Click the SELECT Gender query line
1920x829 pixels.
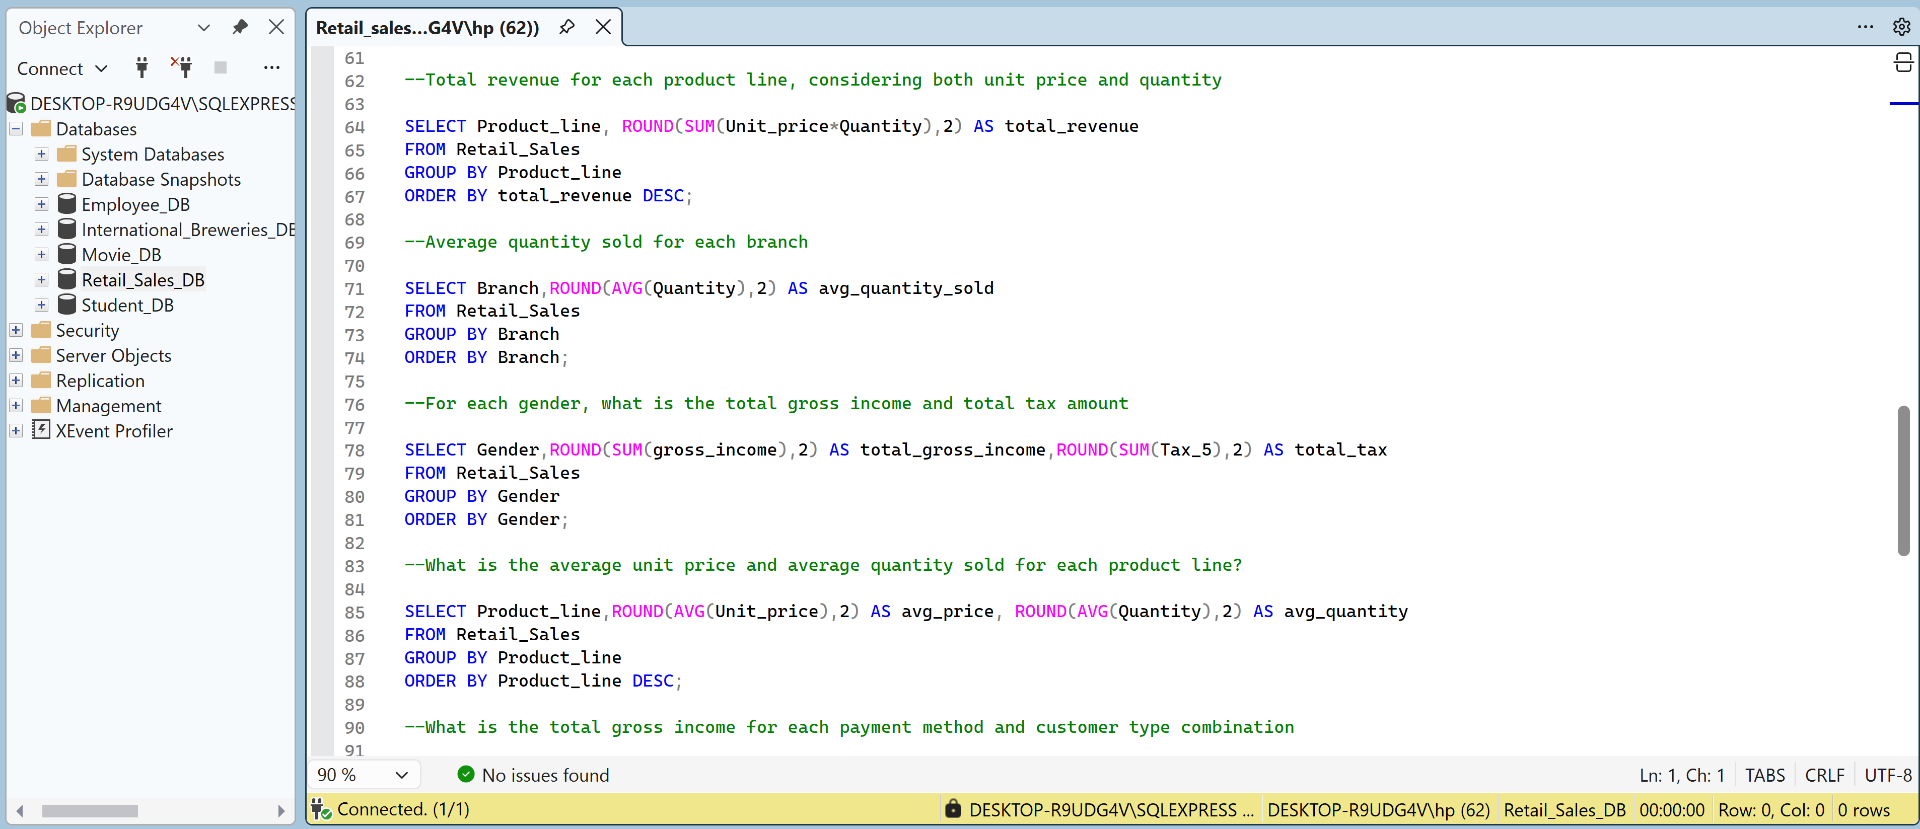pos(895,450)
